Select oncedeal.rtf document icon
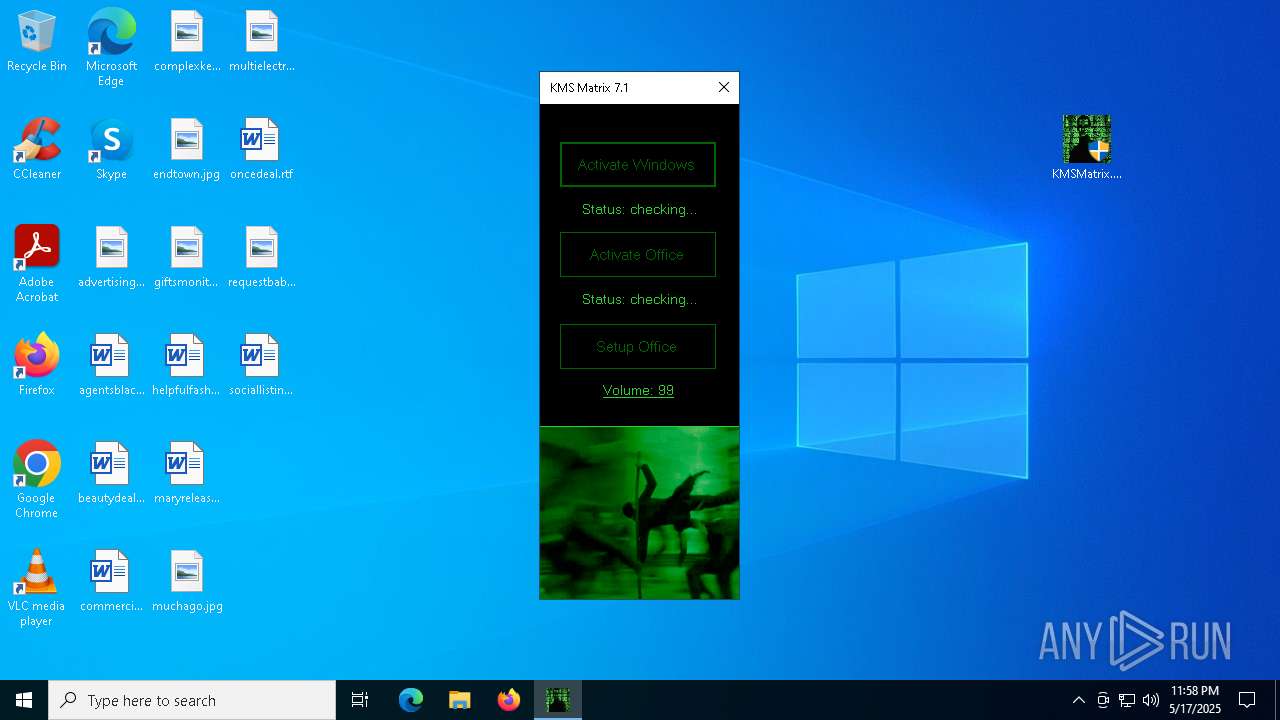 262,150
